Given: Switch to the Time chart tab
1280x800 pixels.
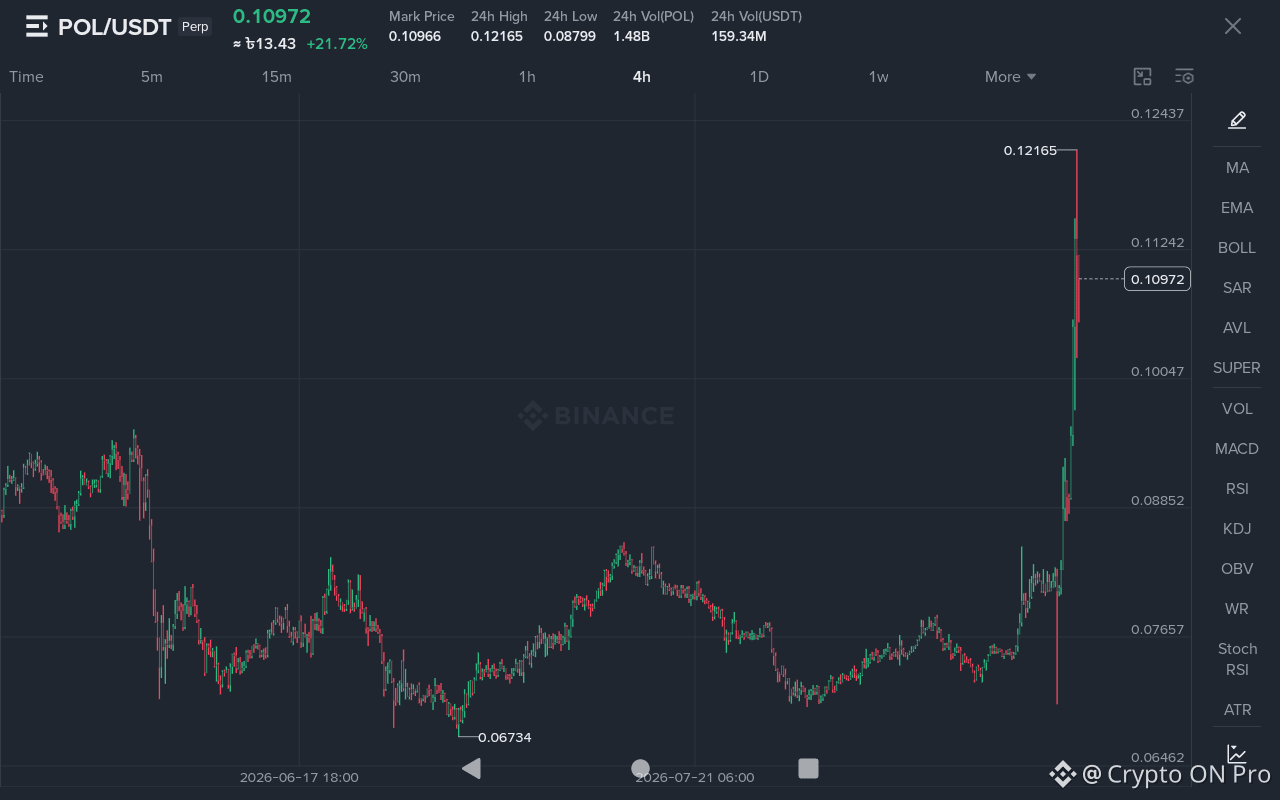Looking at the screenshot, I should click(26, 77).
